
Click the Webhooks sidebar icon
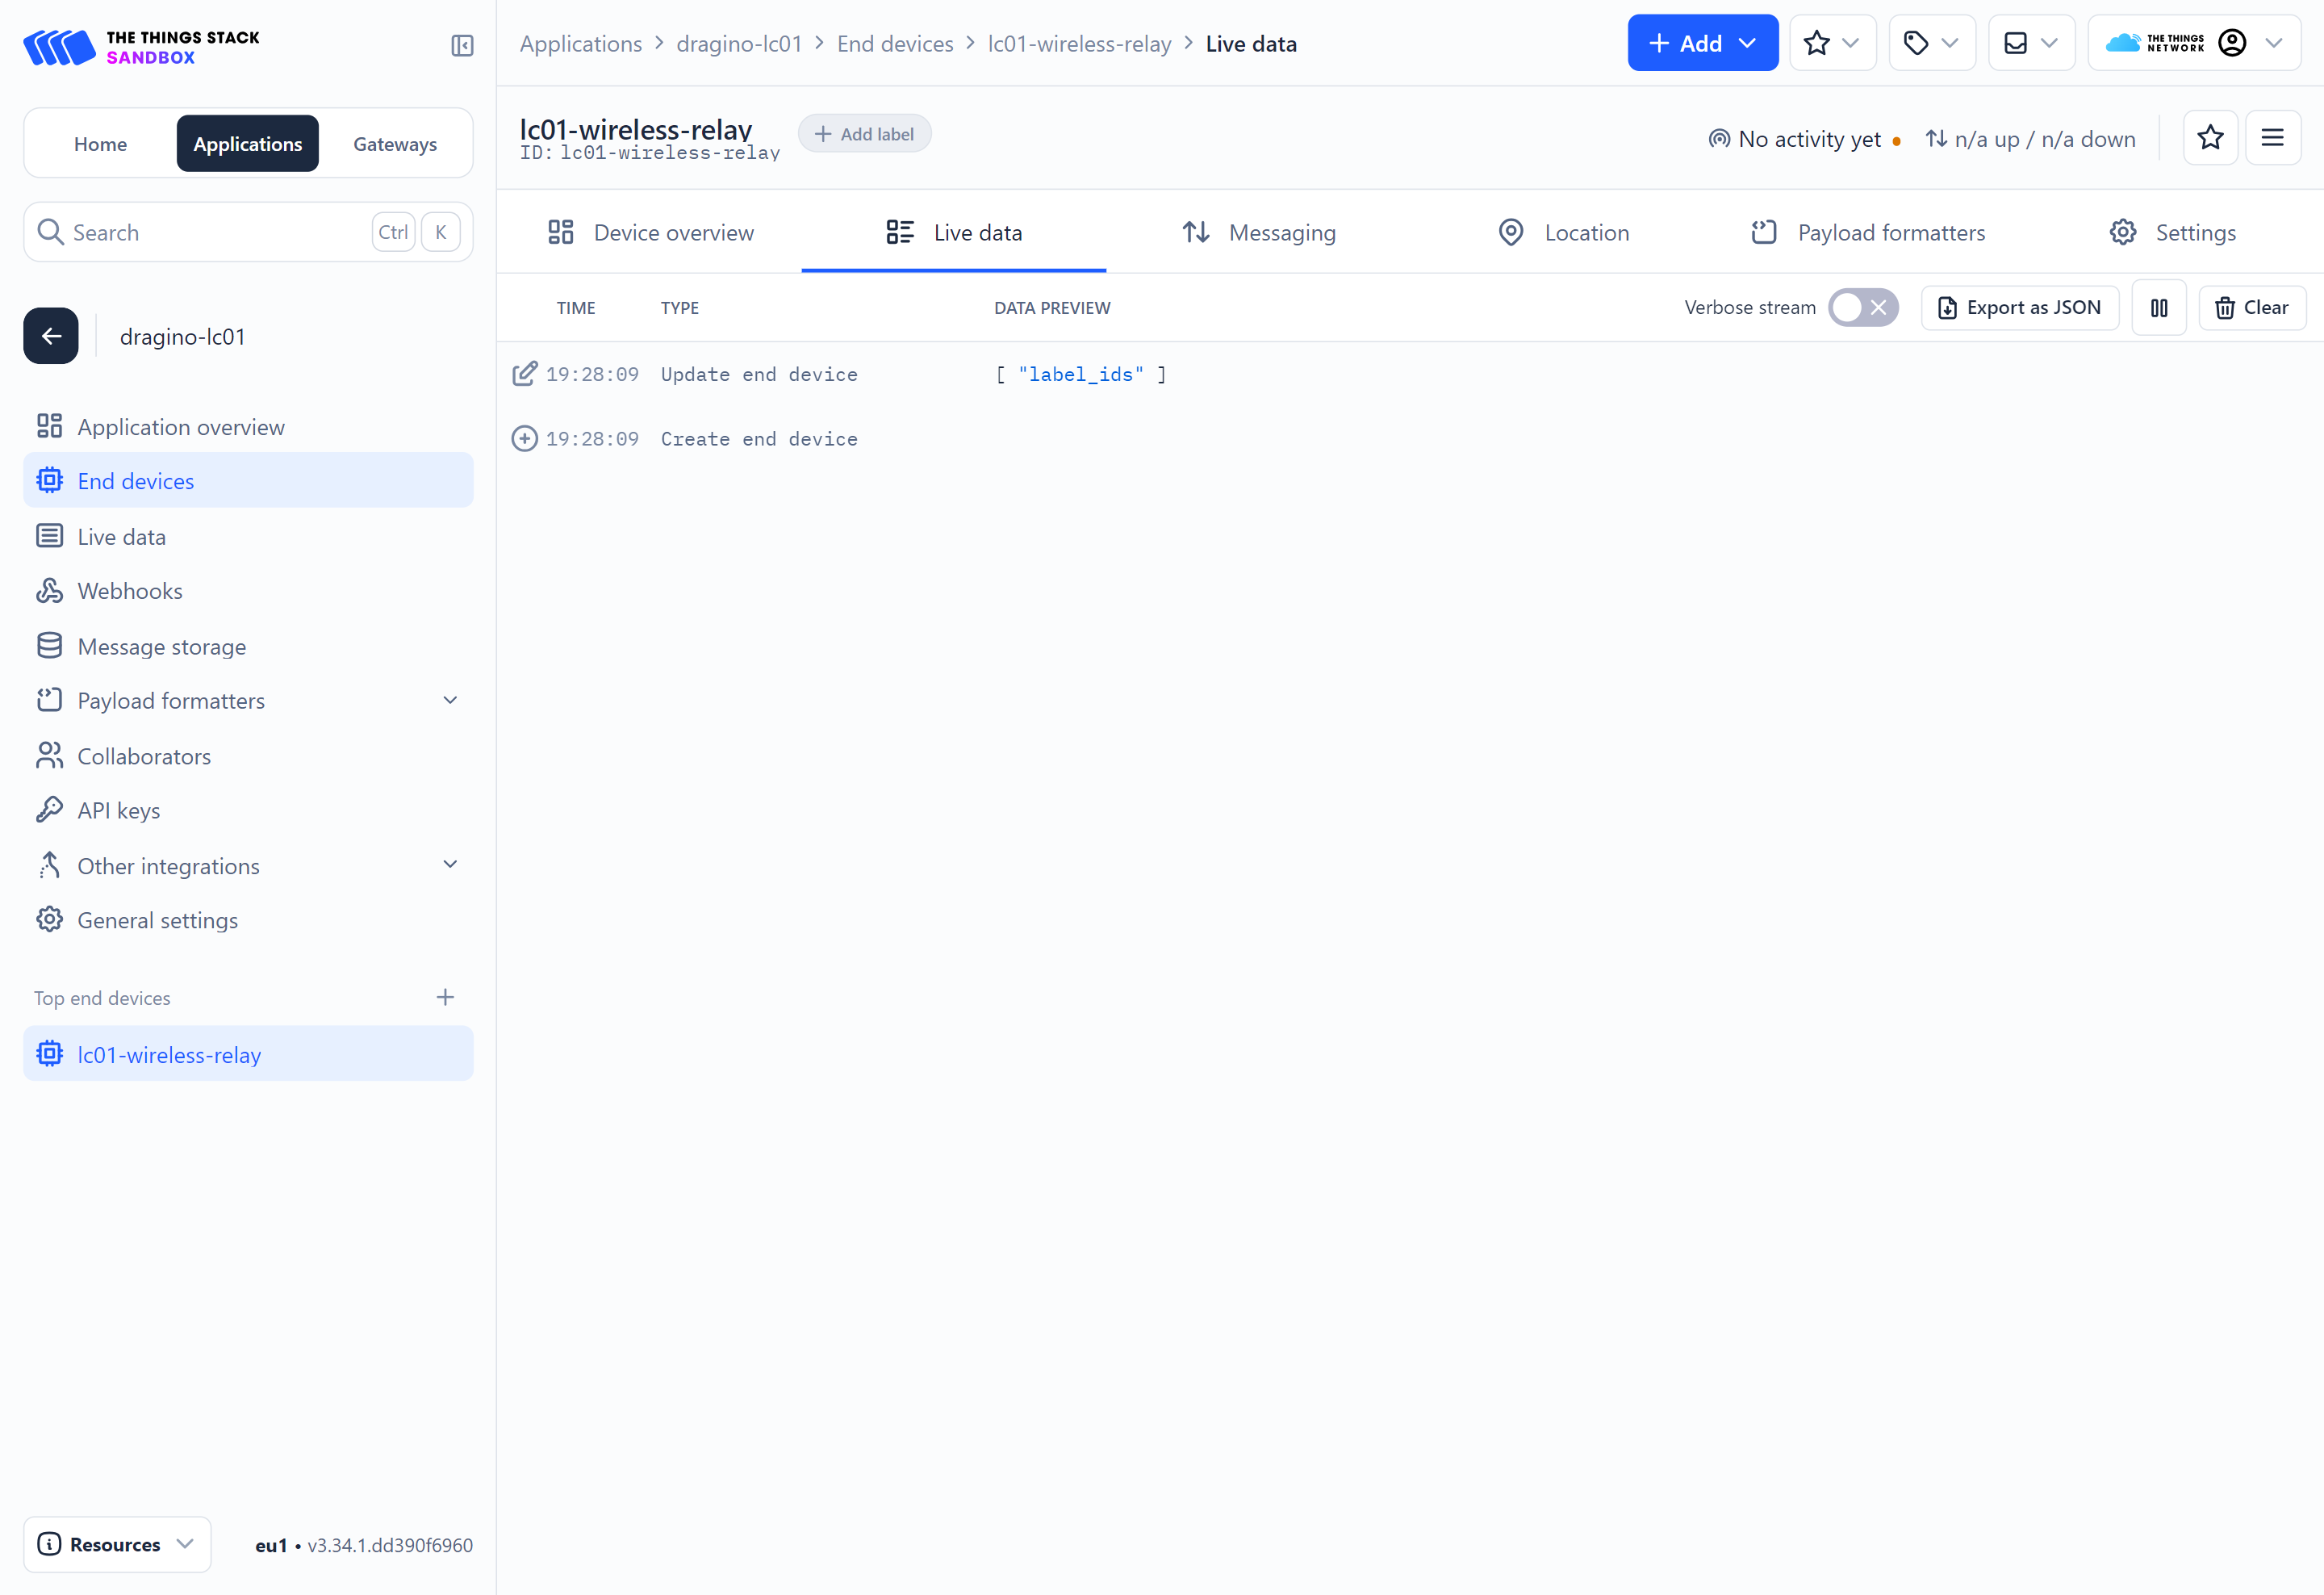(x=49, y=591)
